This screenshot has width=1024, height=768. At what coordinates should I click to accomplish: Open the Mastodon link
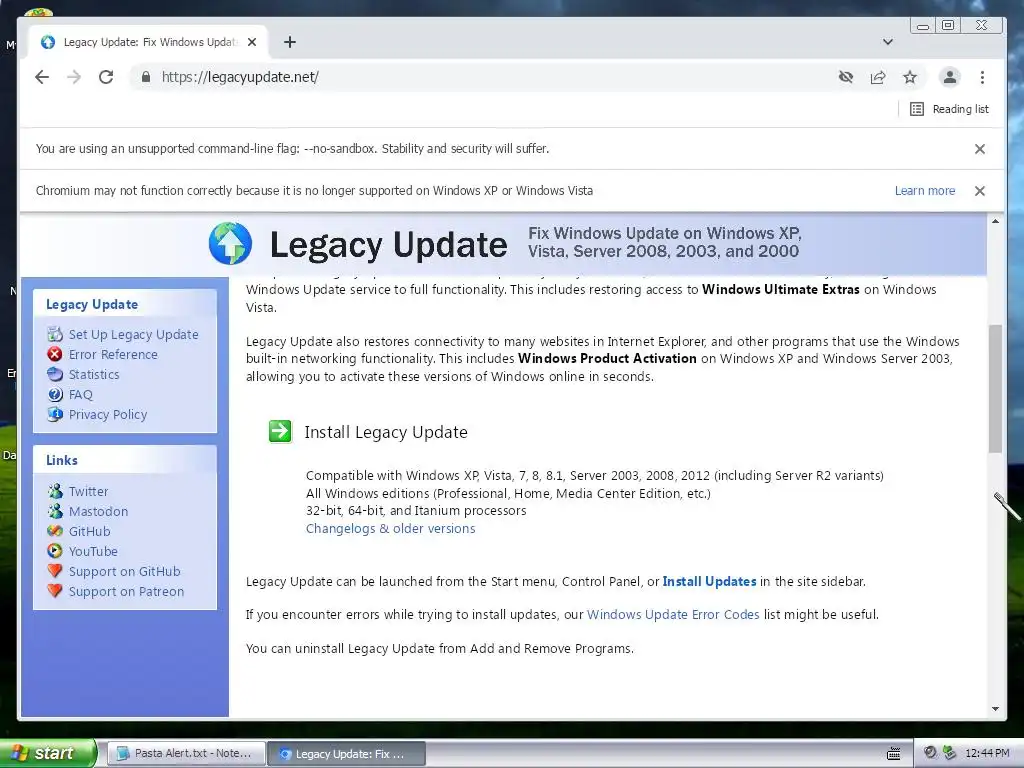(98, 511)
